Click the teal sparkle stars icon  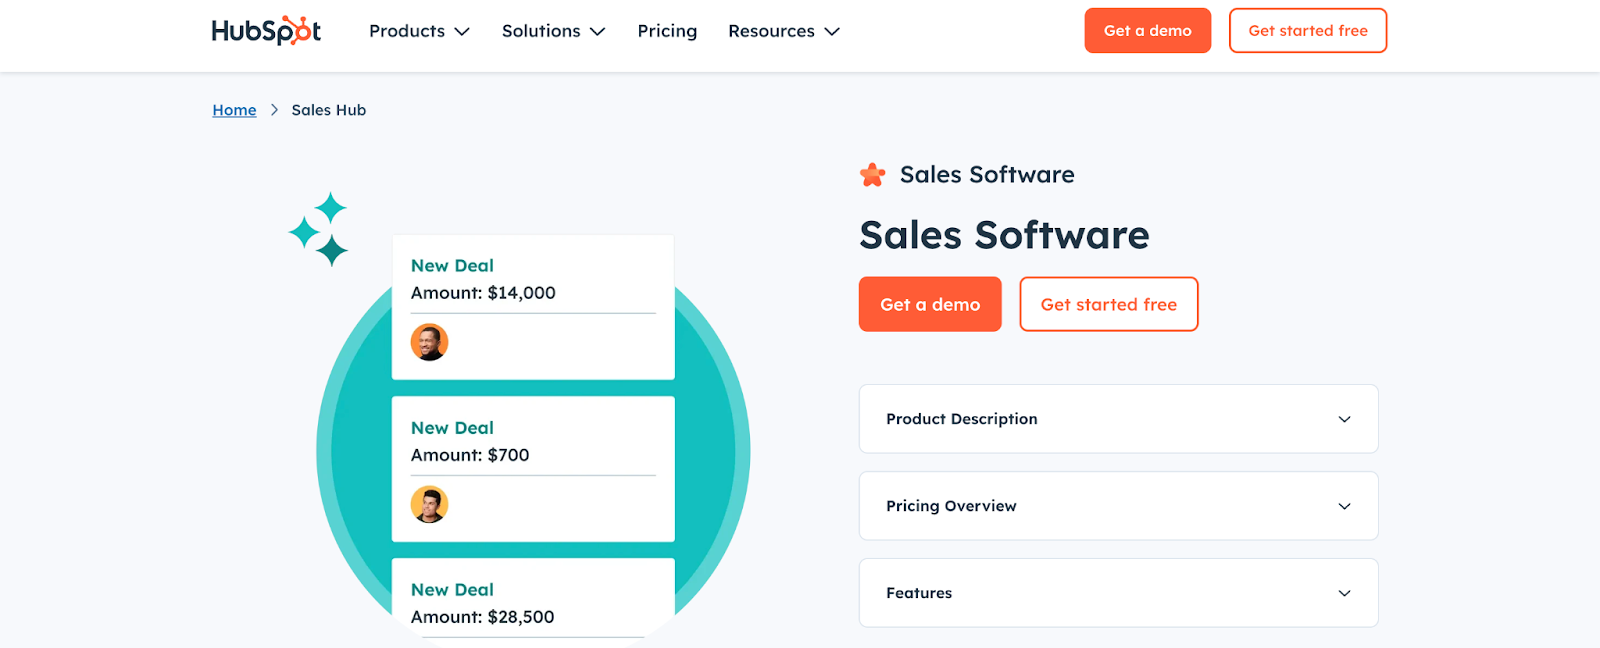(319, 230)
